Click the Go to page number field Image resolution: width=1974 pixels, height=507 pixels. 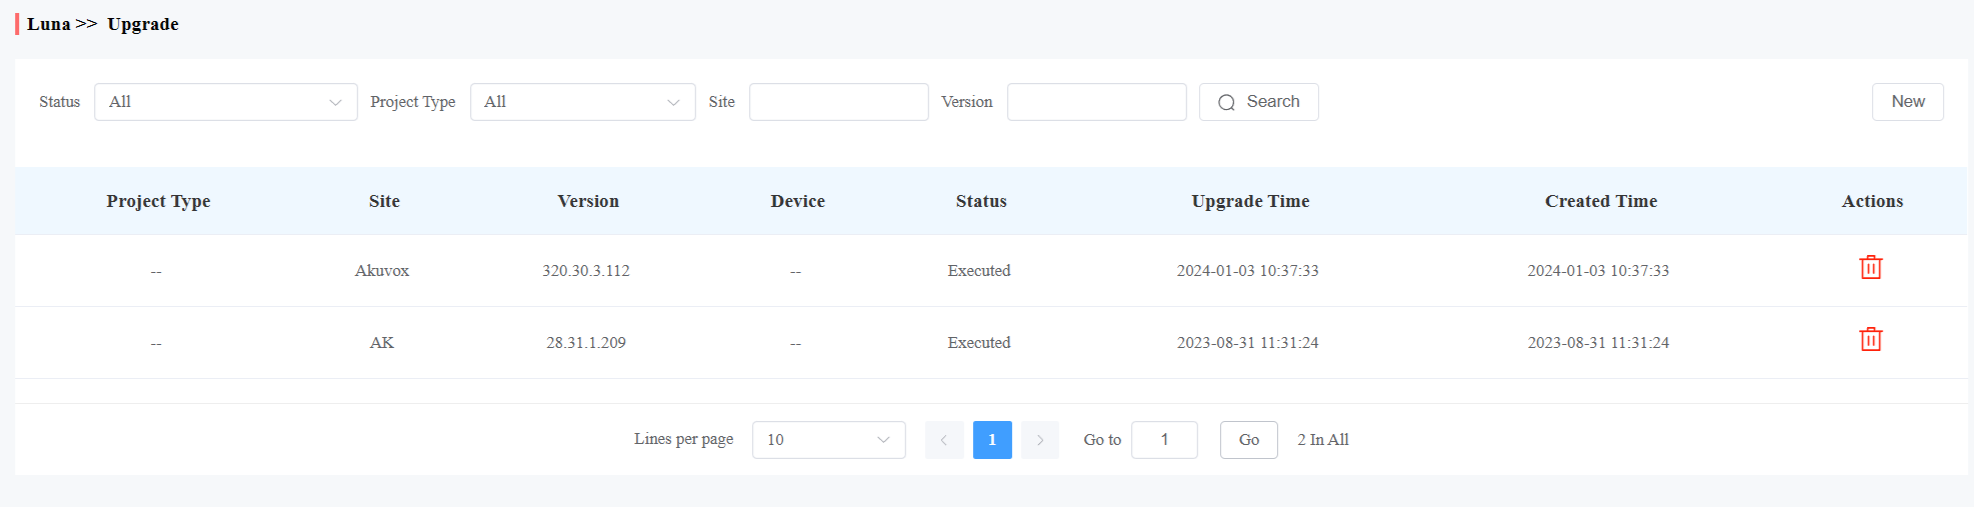(1164, 440)
